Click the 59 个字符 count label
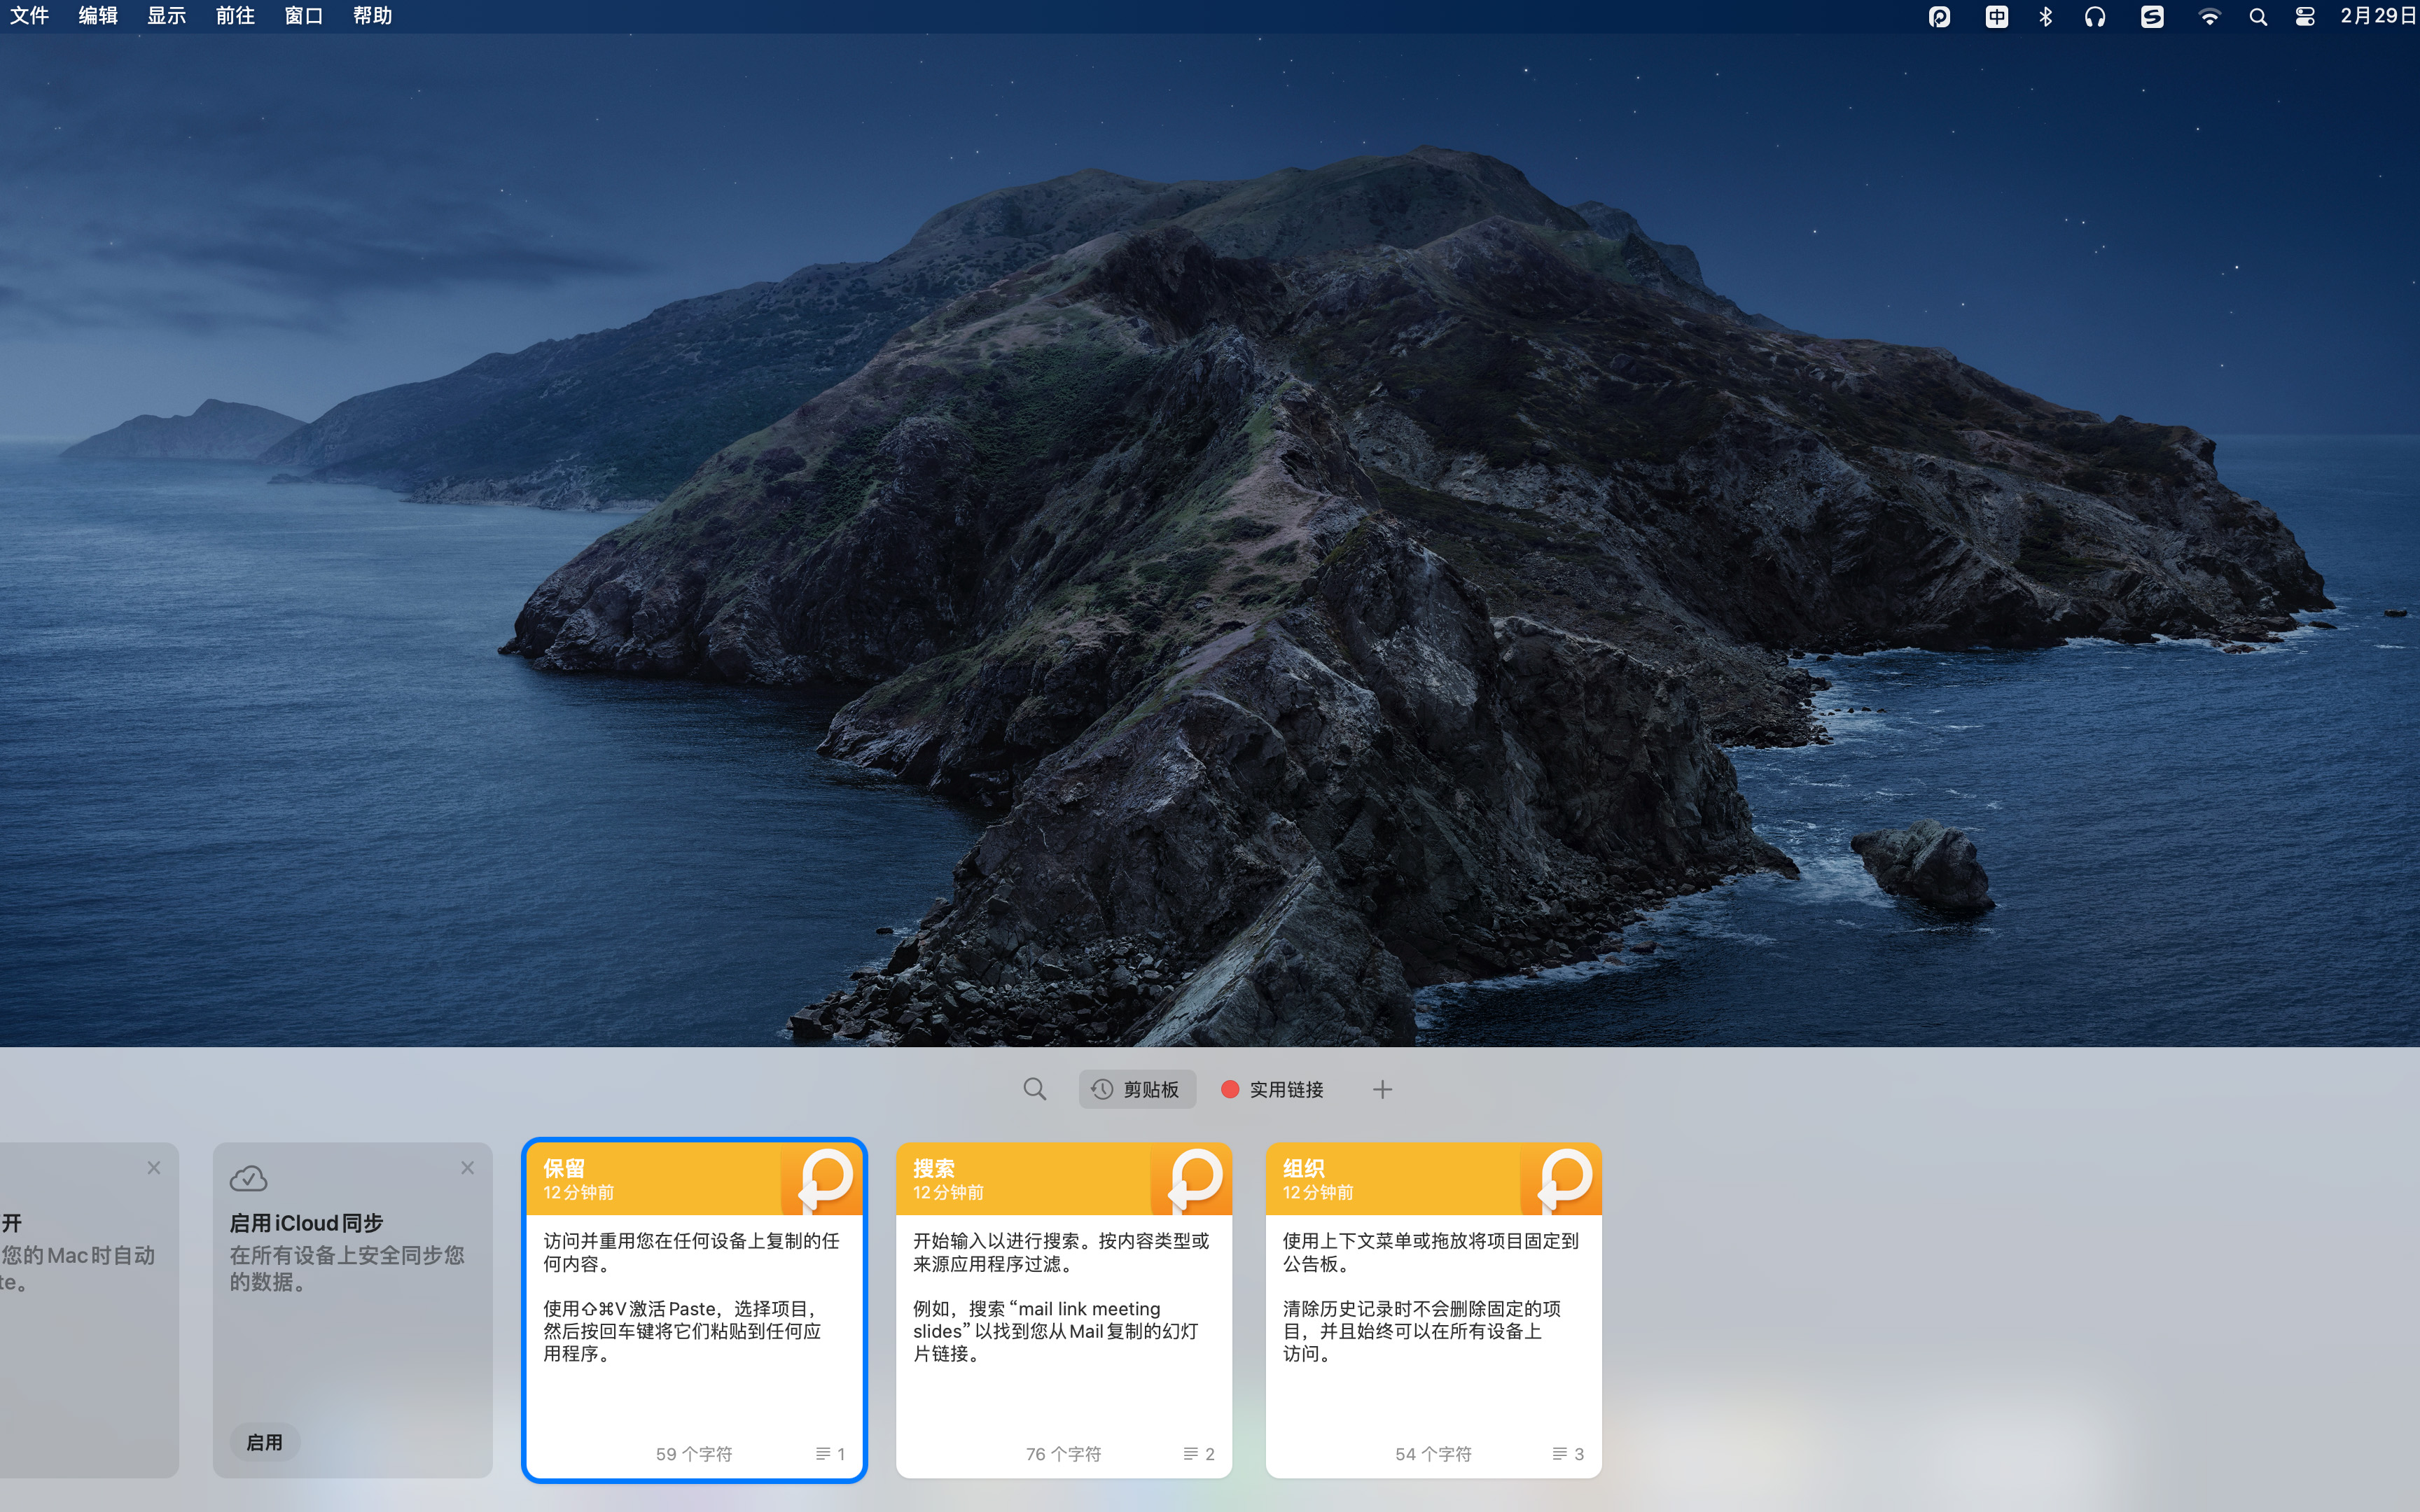This screenshot has width=2420, height=1512. (694, 1454)
